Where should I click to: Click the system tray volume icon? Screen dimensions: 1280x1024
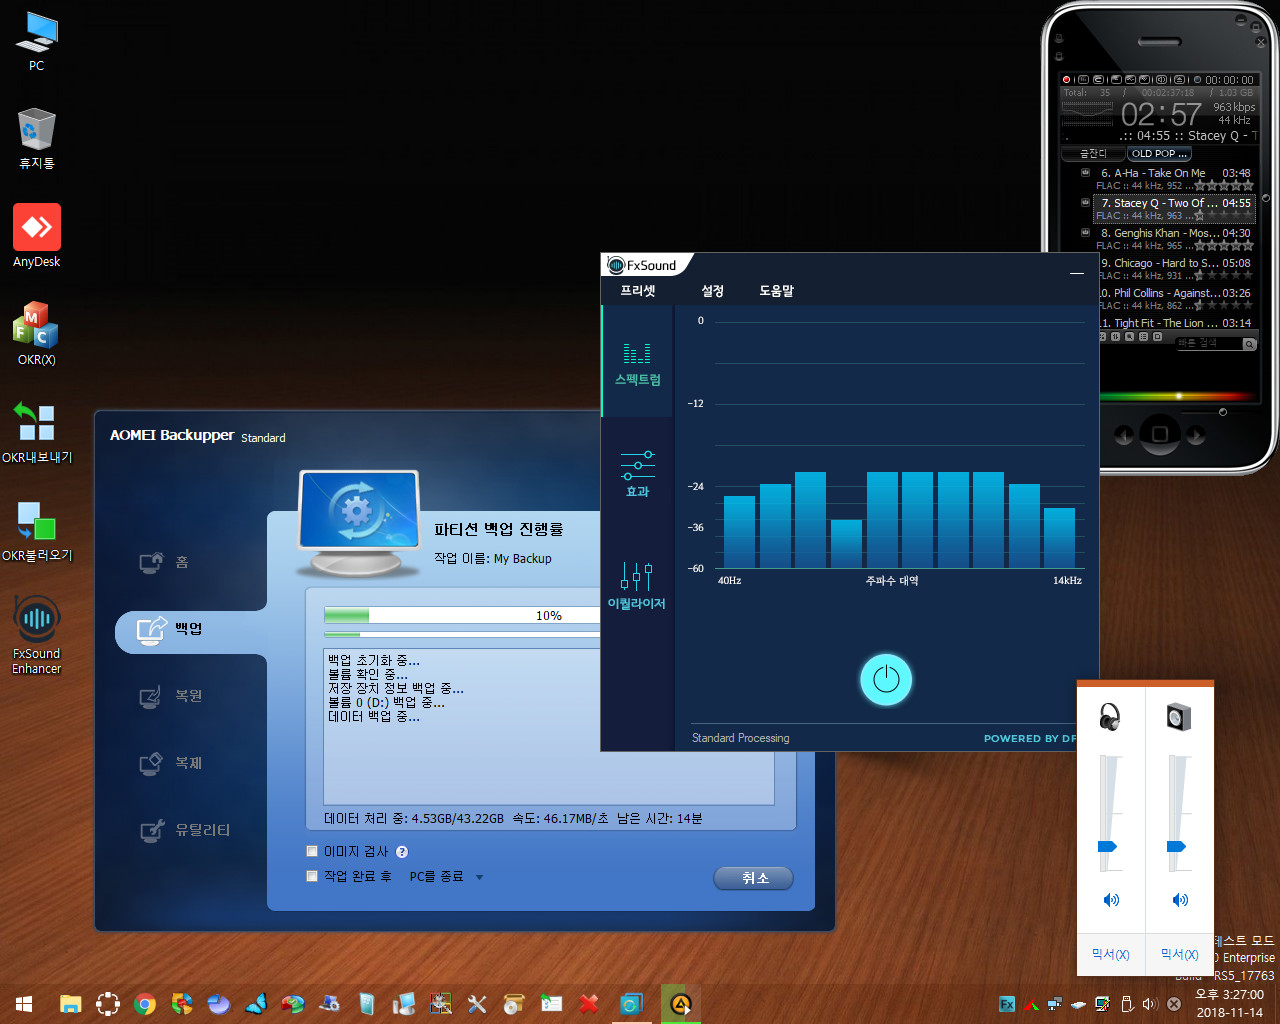click(1149, 1004)
